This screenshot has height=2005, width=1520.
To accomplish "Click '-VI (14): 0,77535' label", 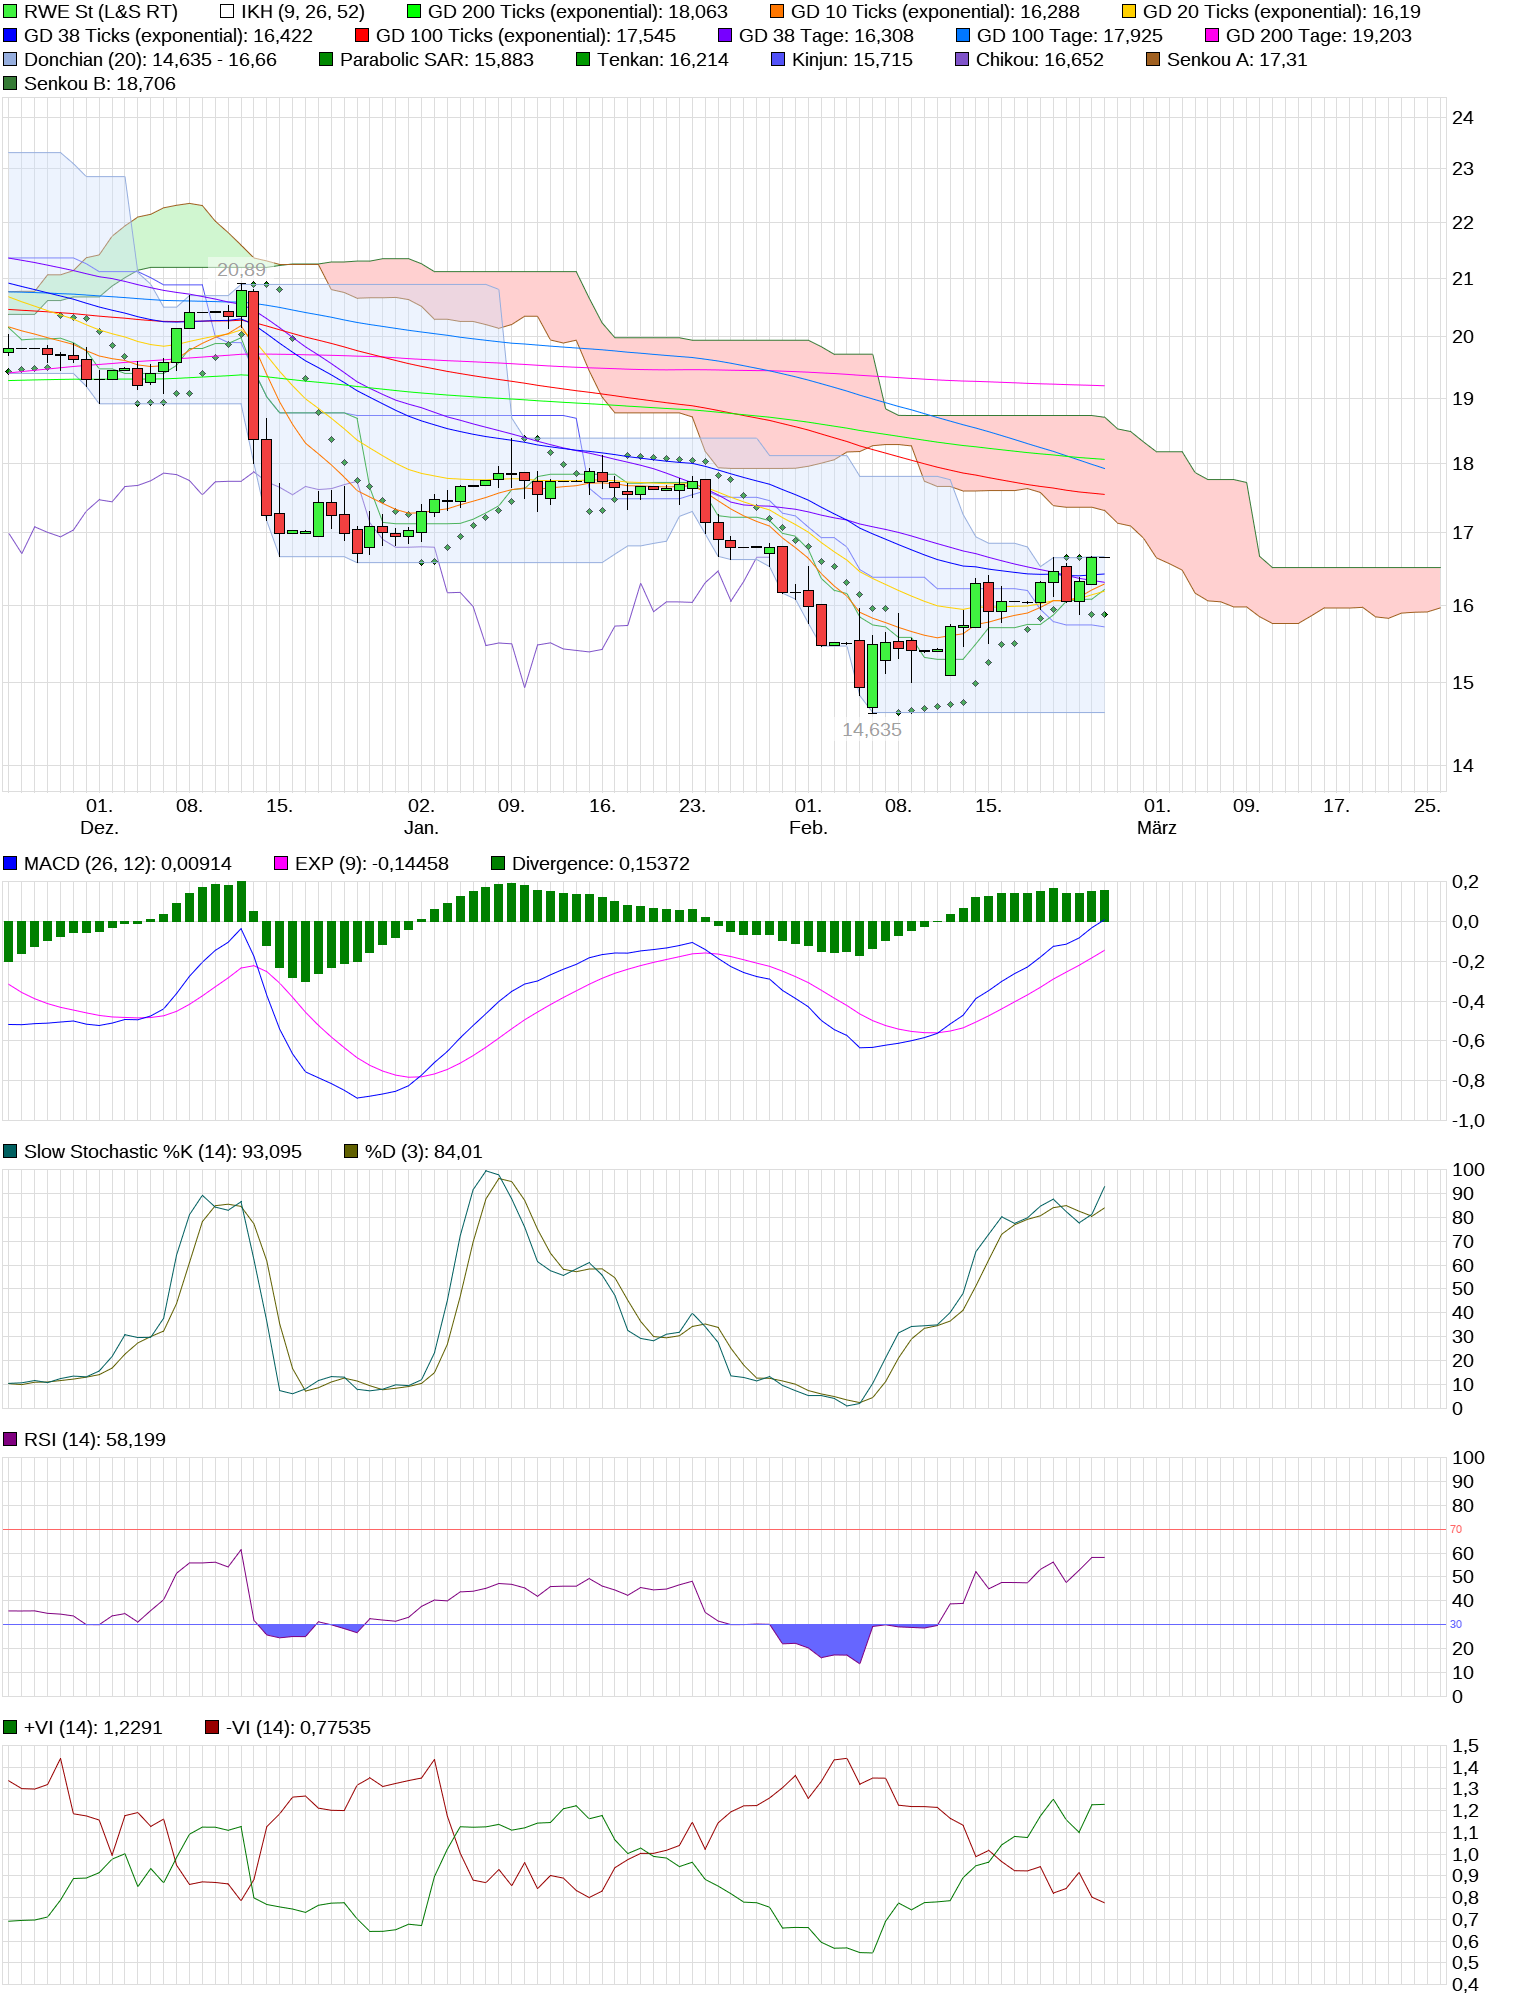I will tap(298, 1728).
